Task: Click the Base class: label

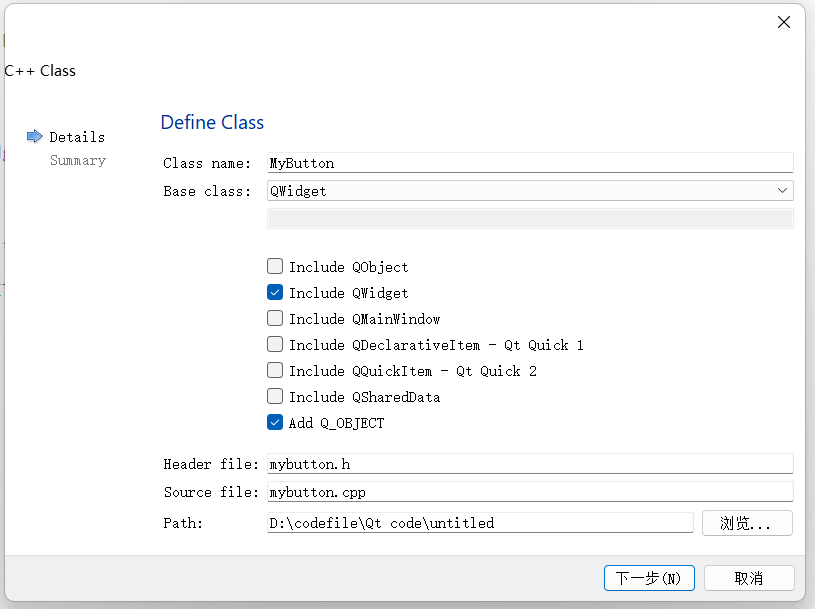Action: [207, 191]
